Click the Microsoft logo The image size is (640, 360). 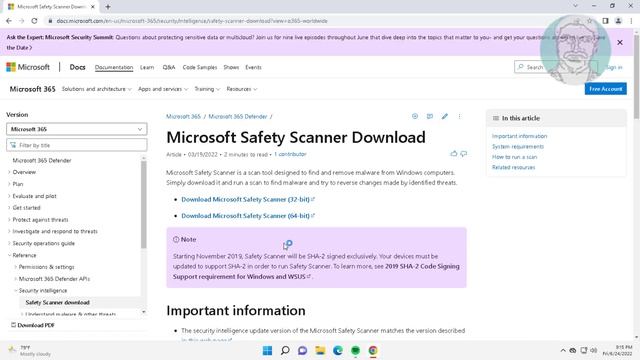[28, 67]
